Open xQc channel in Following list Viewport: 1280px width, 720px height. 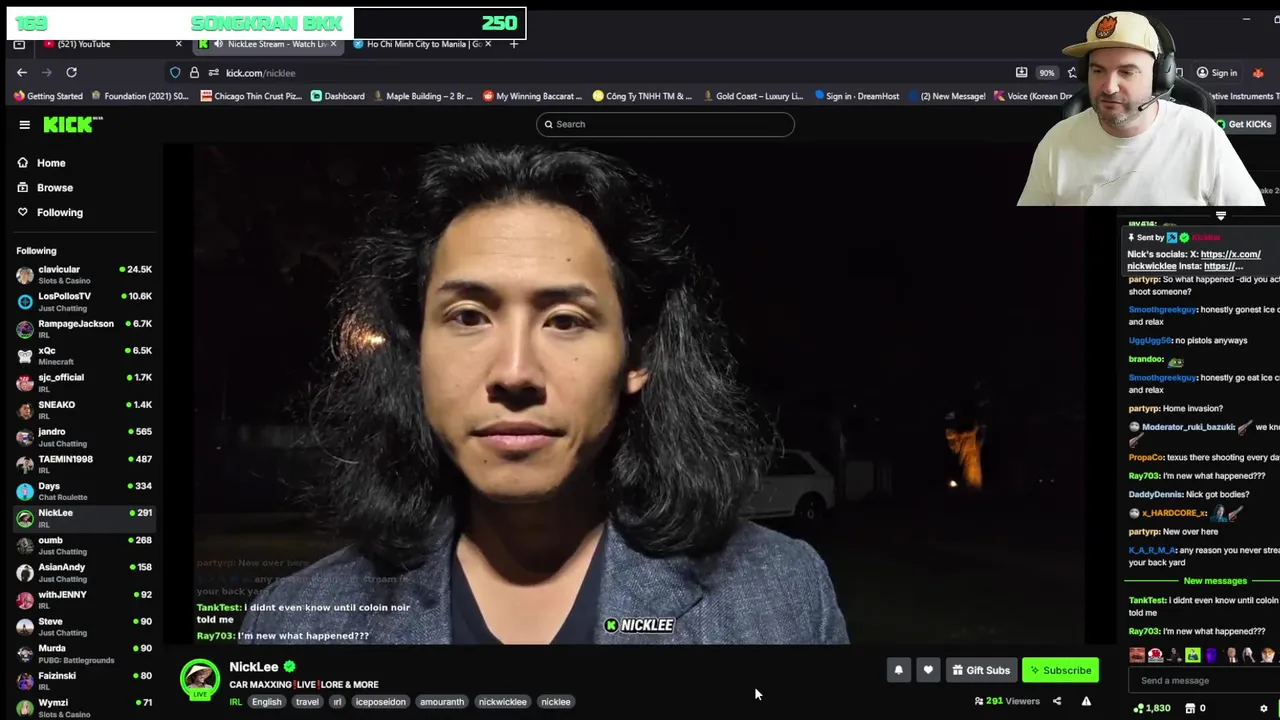(x=84, y=355)
